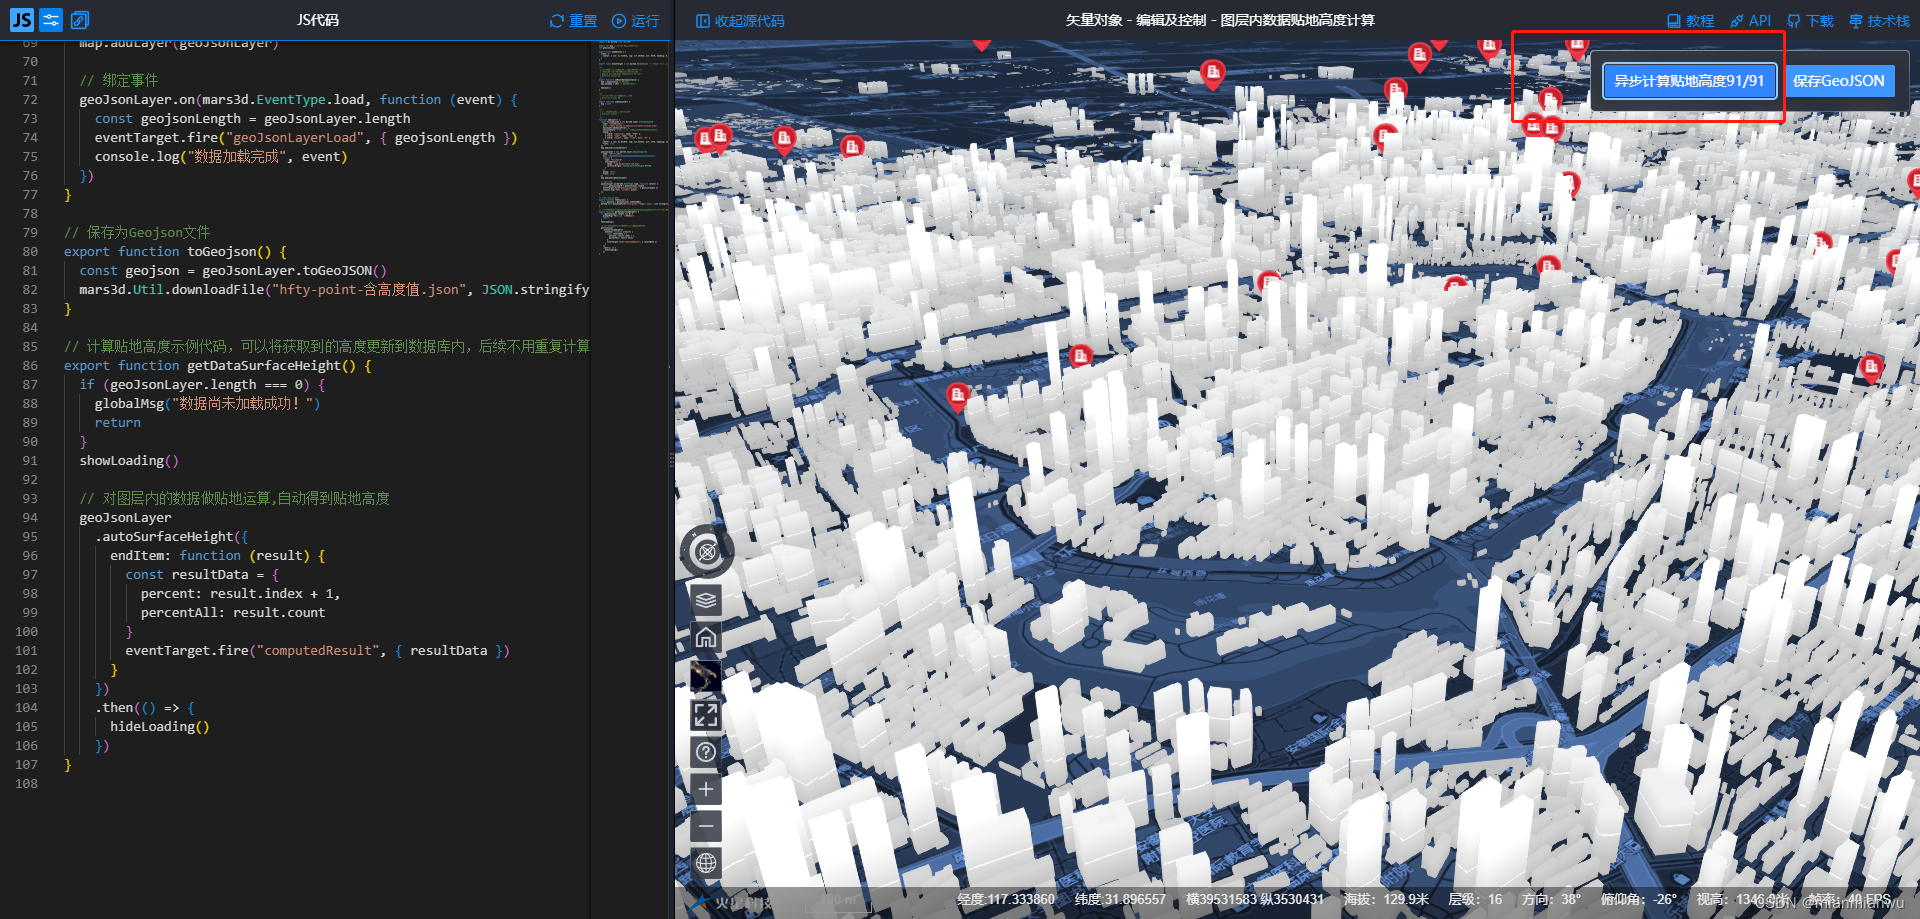Click the Home view icon
The height and width of the screenshot is (919, 1920).
click(706, 637)
